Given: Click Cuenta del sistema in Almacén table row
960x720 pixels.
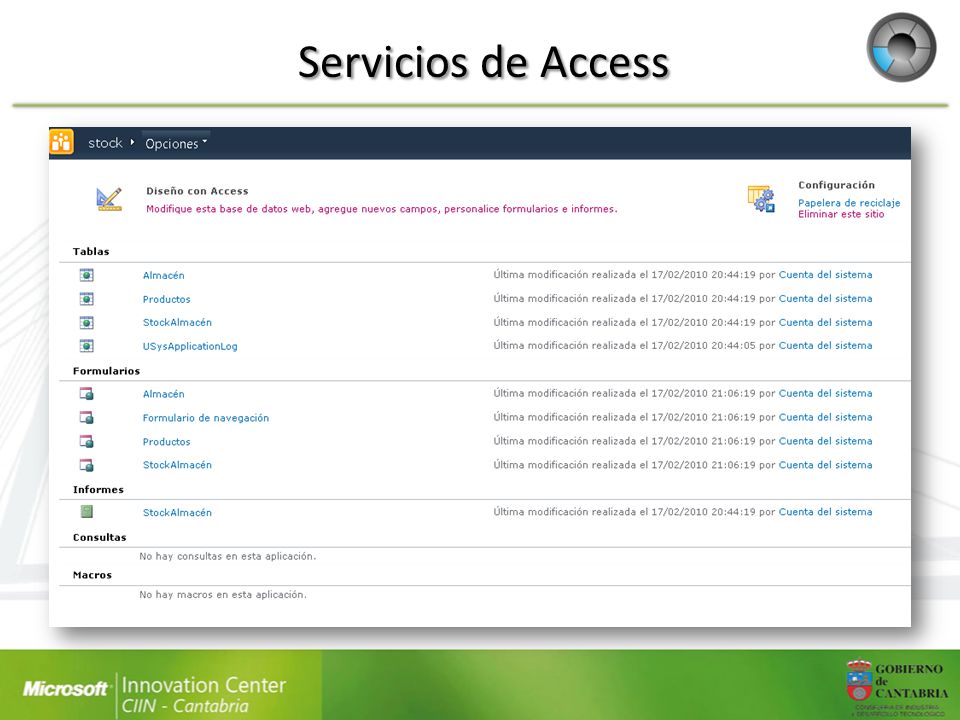Looking at the screenshot, I should tap(825, 275).
